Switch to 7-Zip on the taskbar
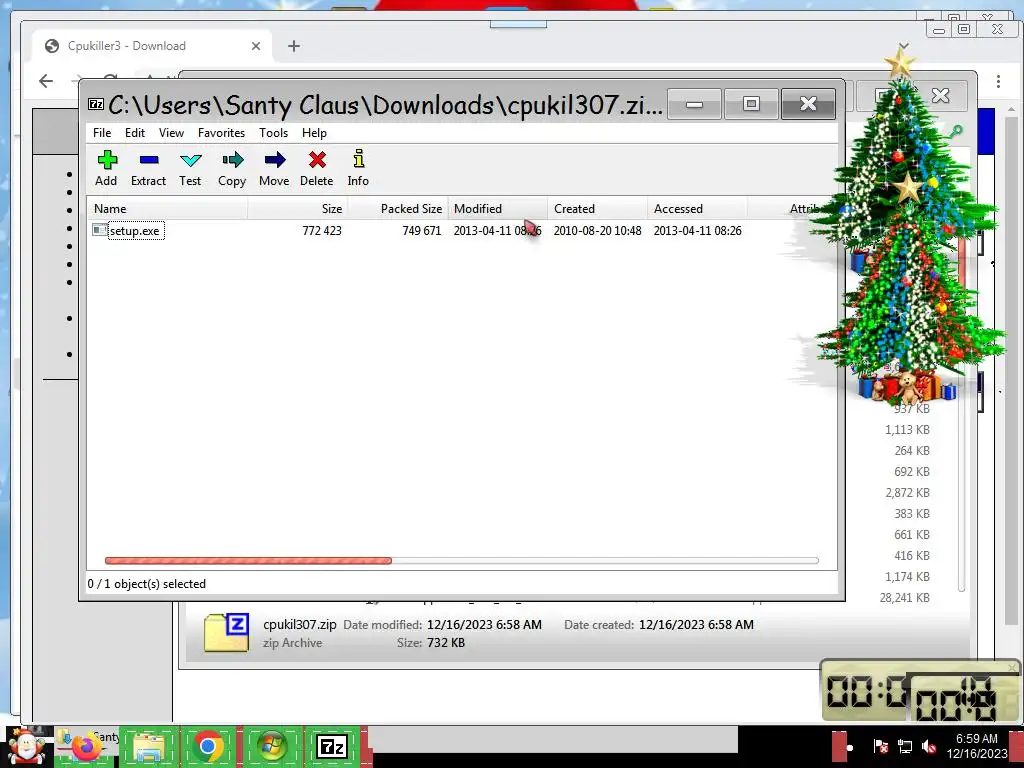This screenshot has height=768, width=1024. [x=332, y=746]
